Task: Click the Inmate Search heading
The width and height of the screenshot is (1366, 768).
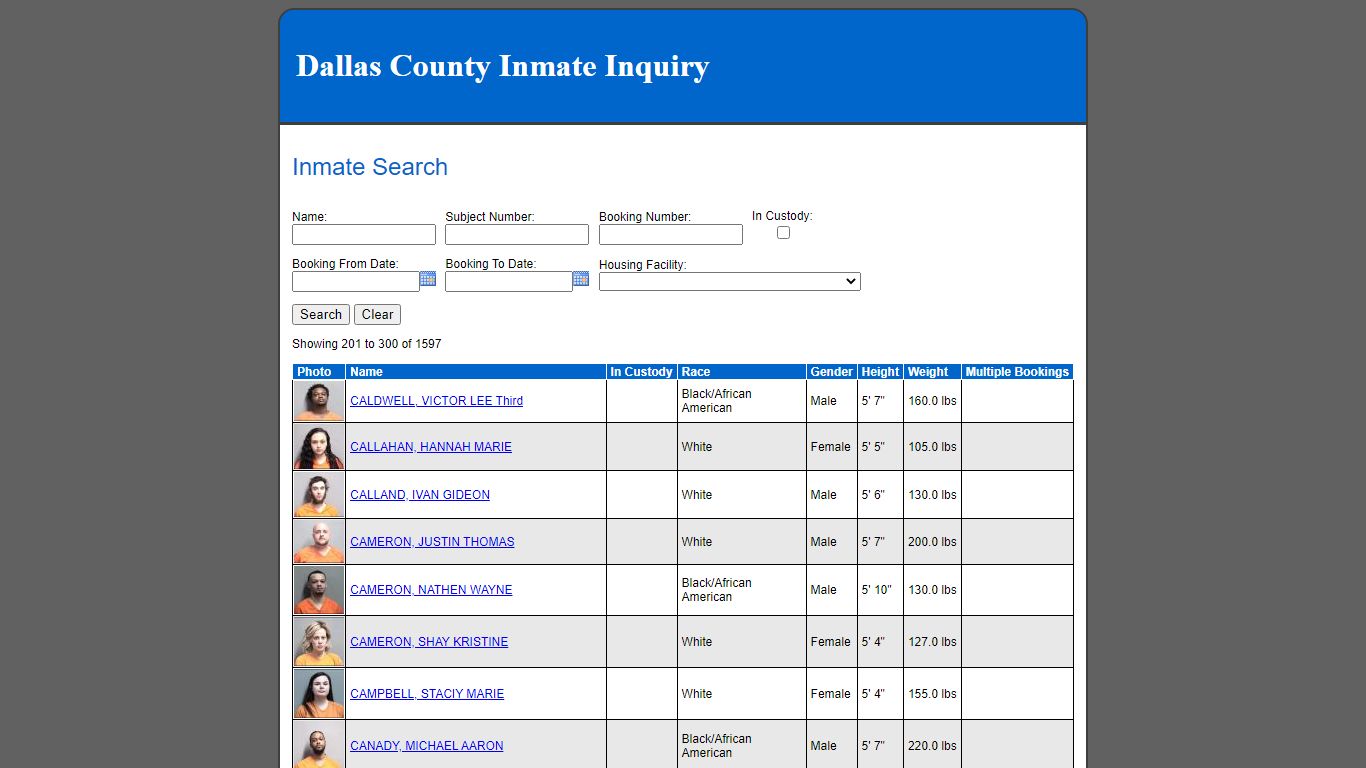Action: click(370, 167)
